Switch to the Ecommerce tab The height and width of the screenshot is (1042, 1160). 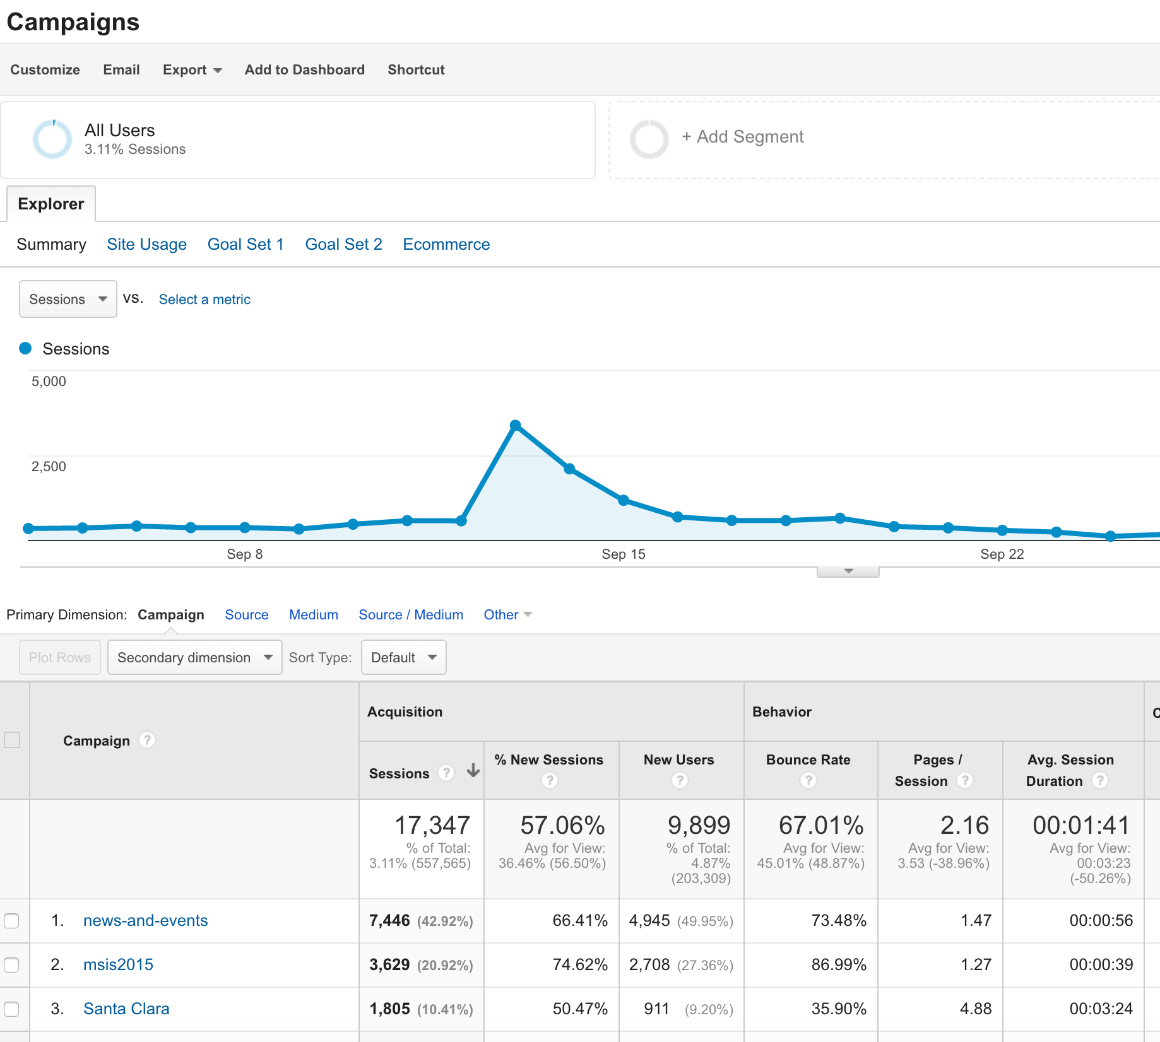[446, 245]
